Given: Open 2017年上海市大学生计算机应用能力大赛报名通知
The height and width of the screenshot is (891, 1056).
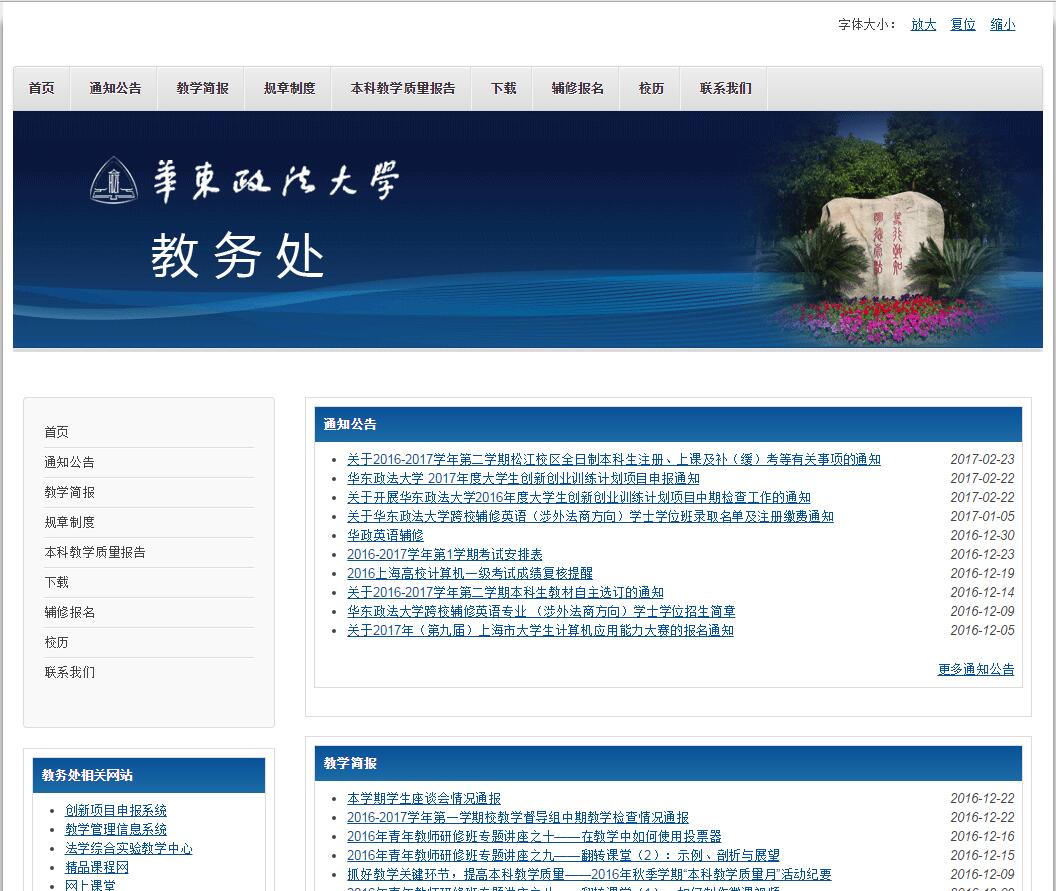Looking at the screenshot, I should (540, 630).
